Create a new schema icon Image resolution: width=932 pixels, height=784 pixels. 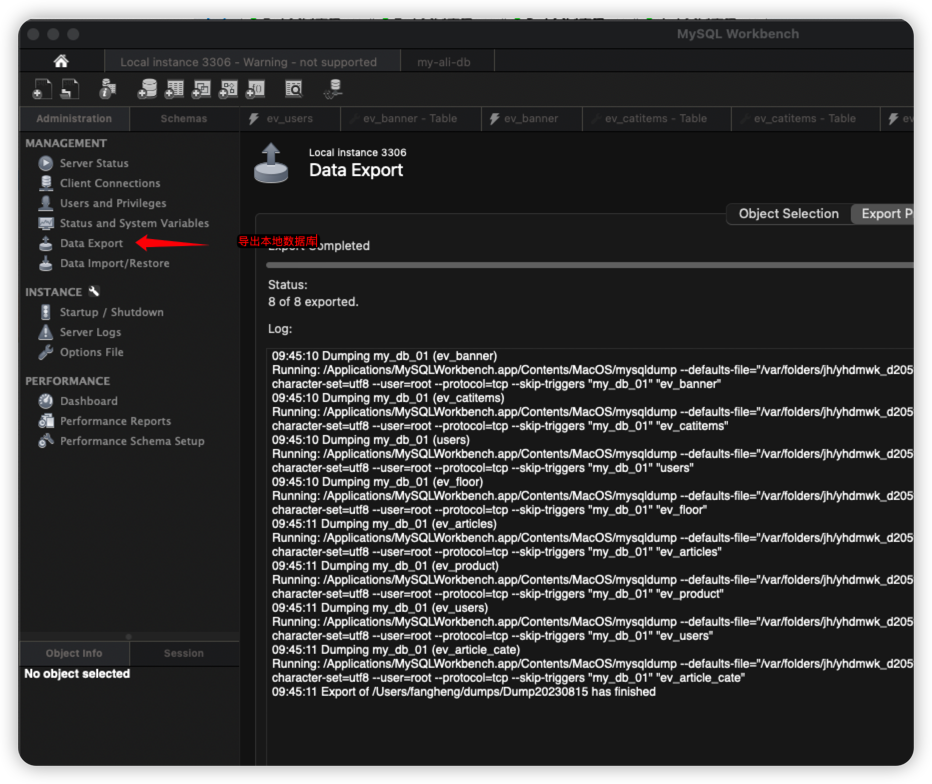pos(147,89)
